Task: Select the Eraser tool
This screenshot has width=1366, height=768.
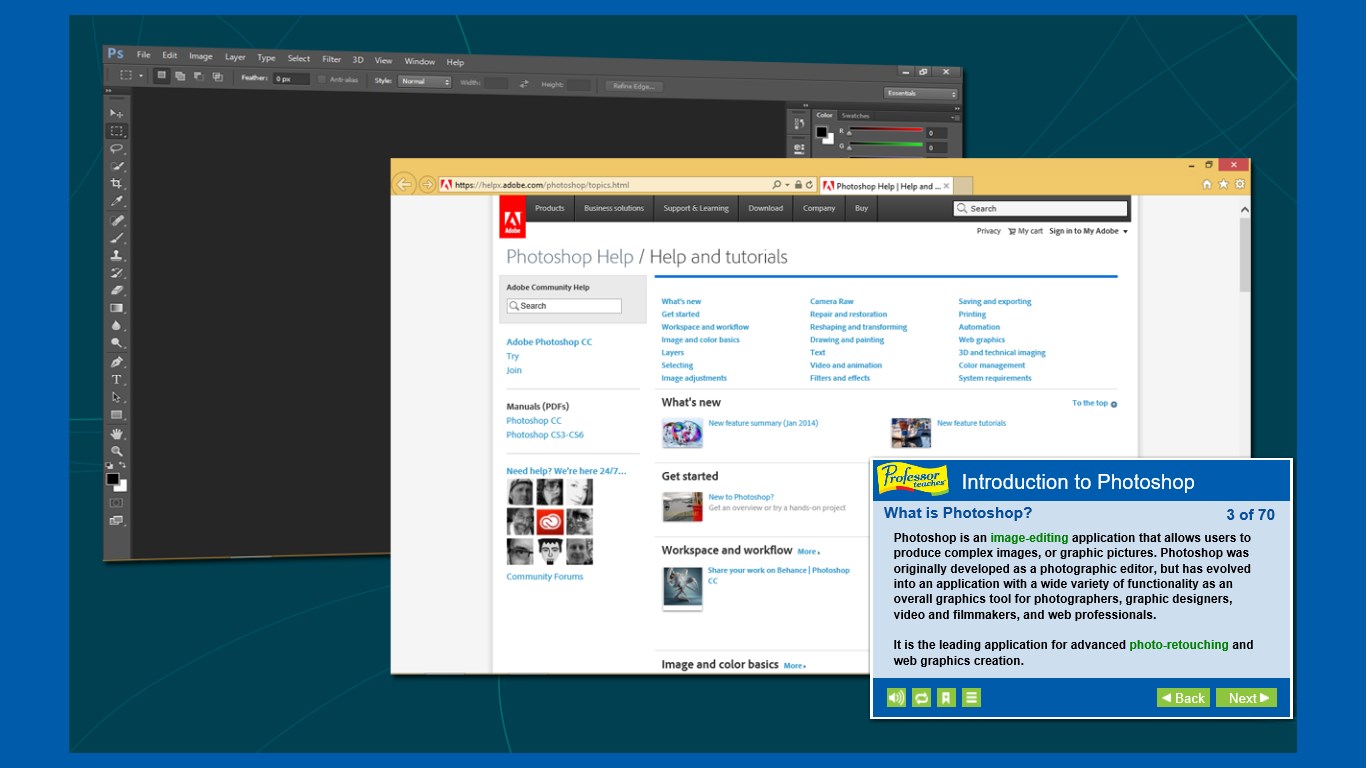Action: 117,290
